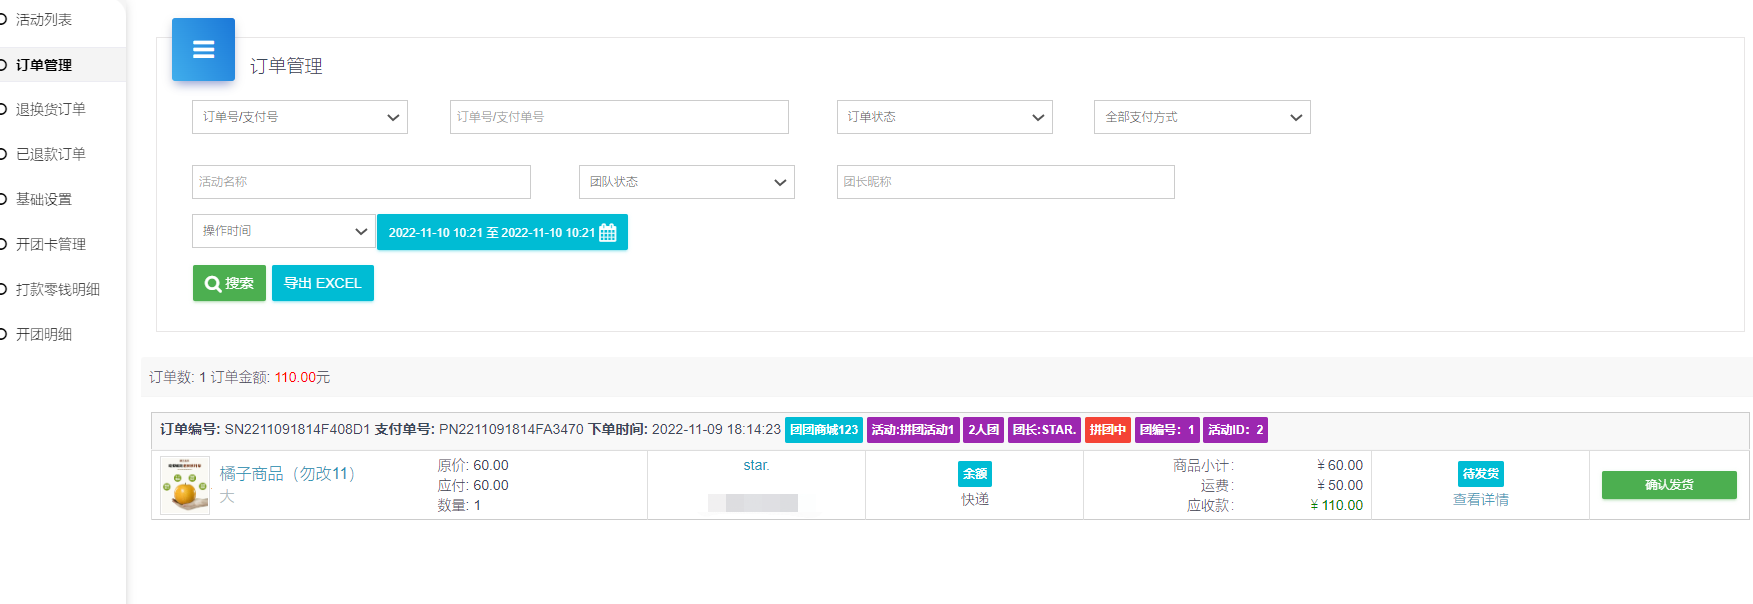Click the blue hamburger menu icon

(203, 50)
